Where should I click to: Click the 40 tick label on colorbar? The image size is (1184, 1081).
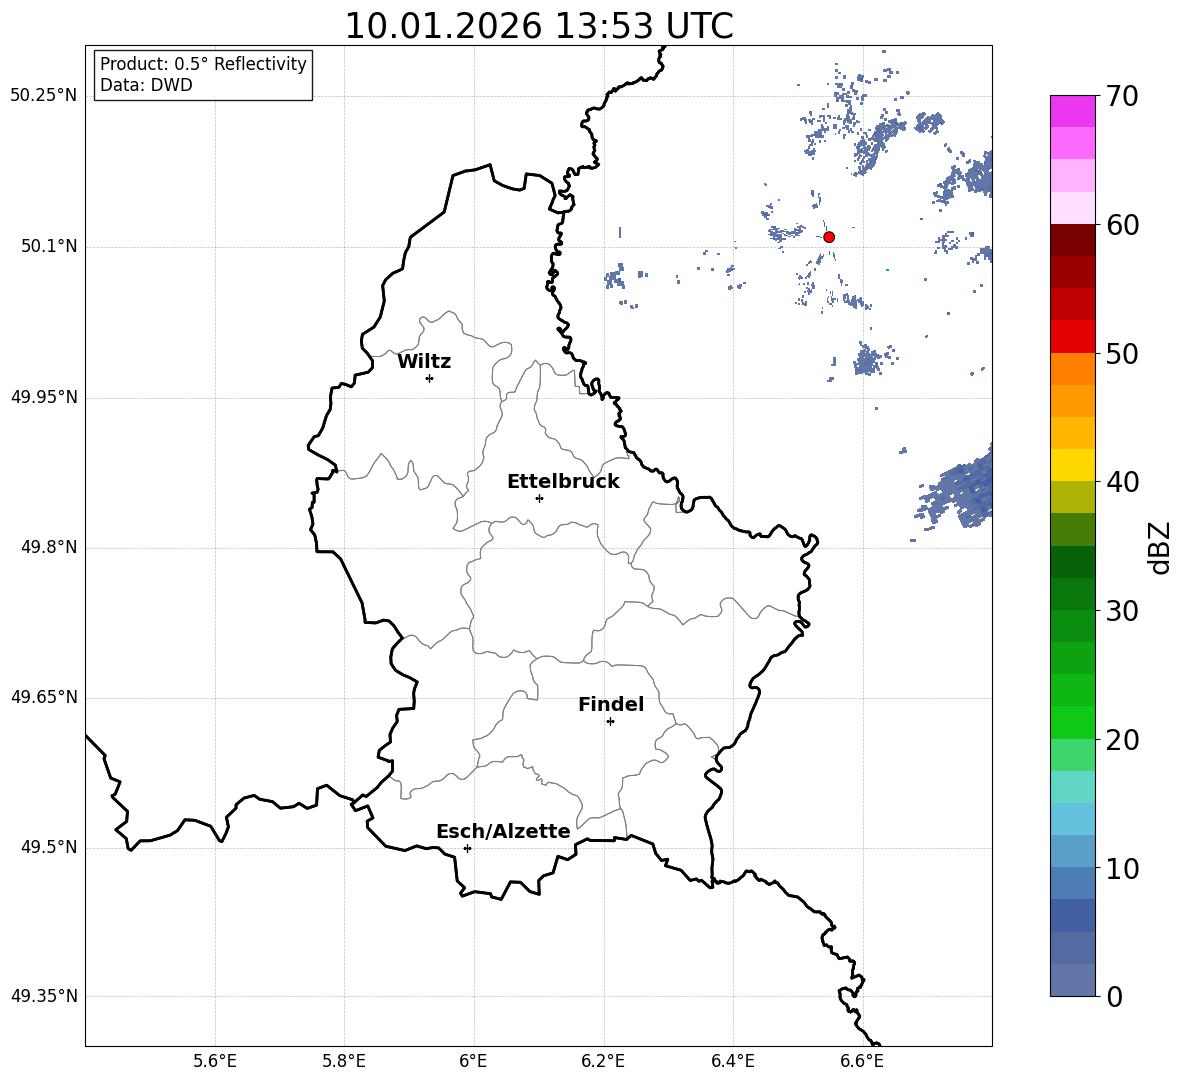pos(1121,482)
